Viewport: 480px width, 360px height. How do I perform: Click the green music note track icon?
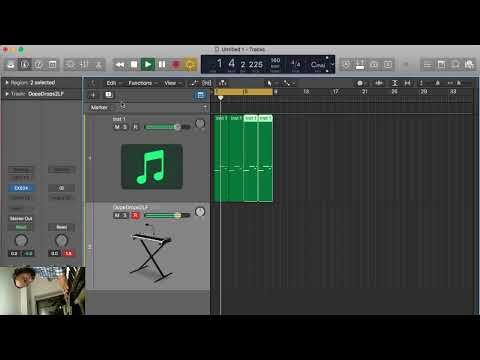152,167
